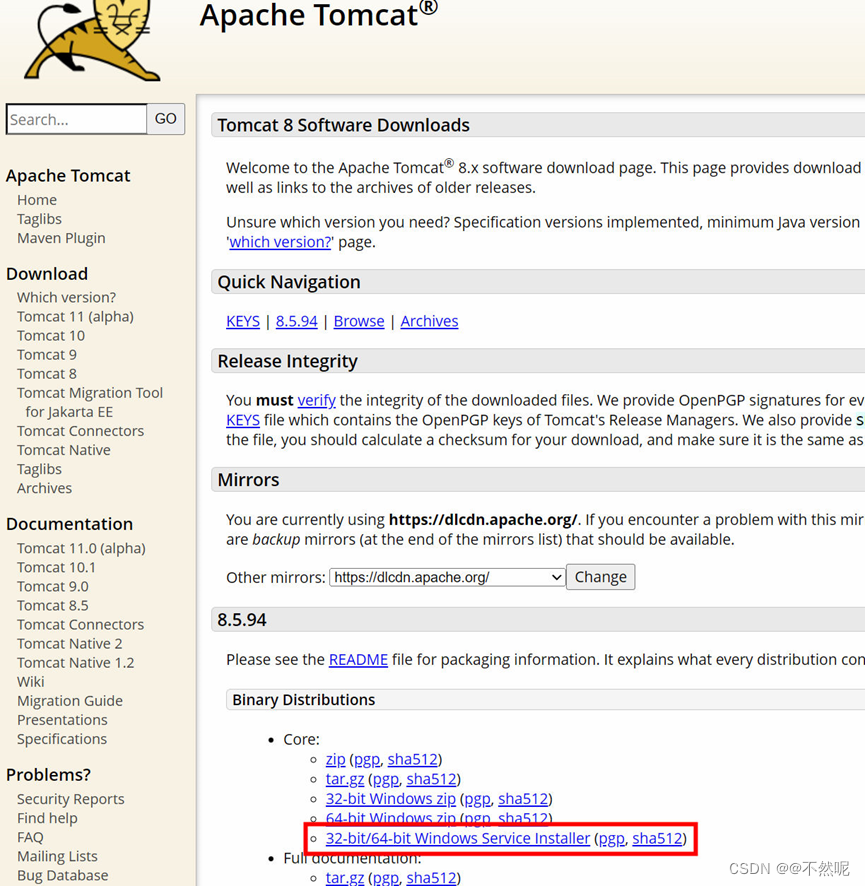
Task: Open KEYS link in Release Integrity text
Action: [243, 420]
